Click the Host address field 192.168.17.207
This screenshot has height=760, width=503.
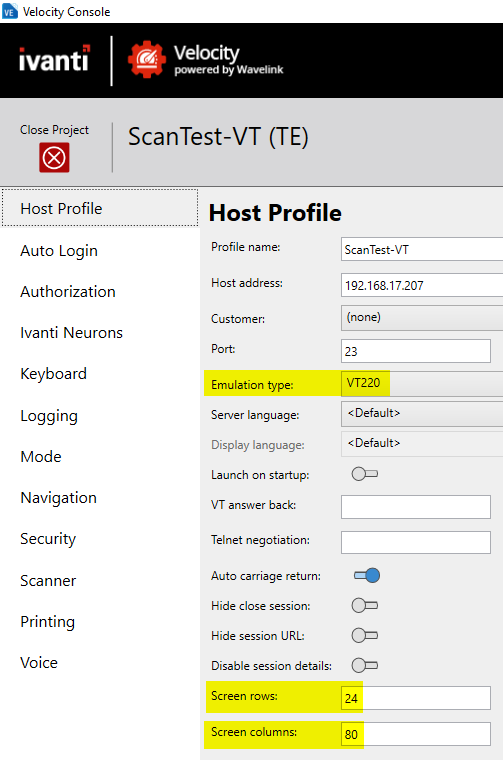pyautogui.click(x=422, y=285)
